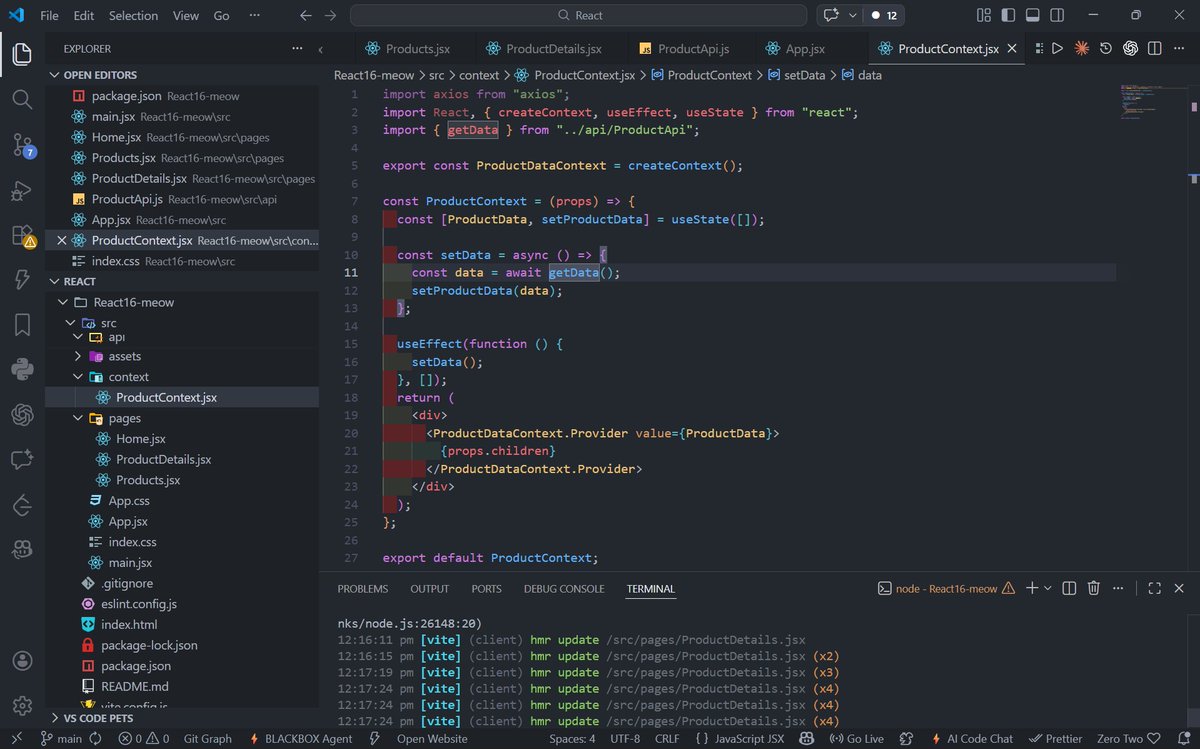Click the main branch in status bar
The image size is (1200, 749).
[60, 738]
